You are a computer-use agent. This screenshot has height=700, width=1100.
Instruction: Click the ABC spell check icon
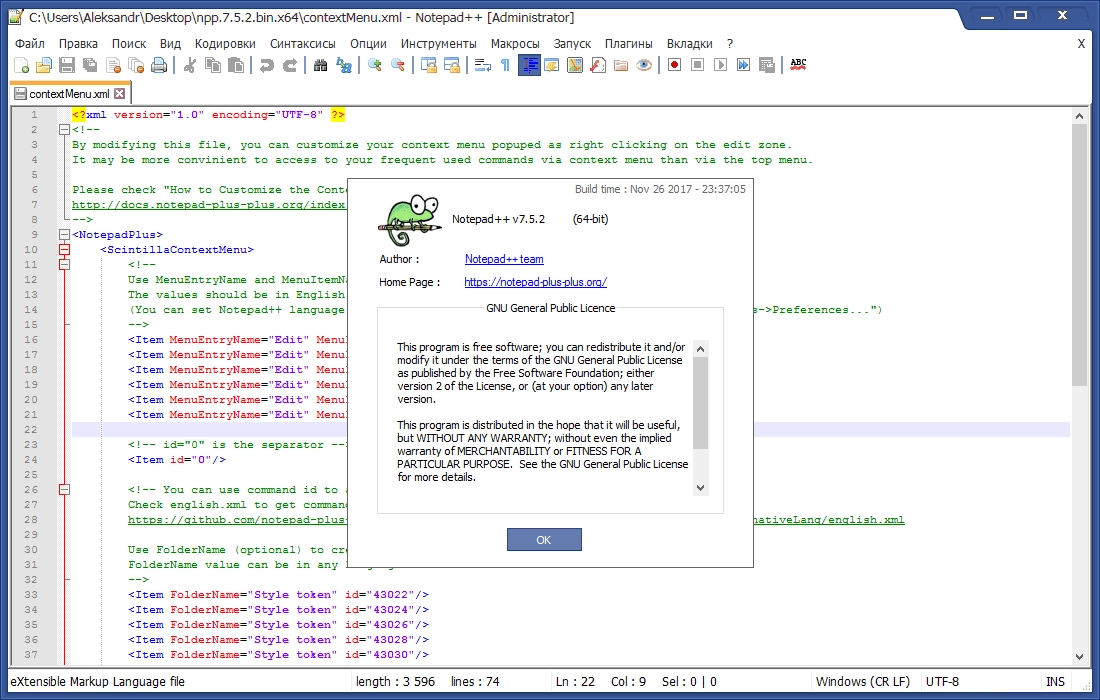point(798,65)
